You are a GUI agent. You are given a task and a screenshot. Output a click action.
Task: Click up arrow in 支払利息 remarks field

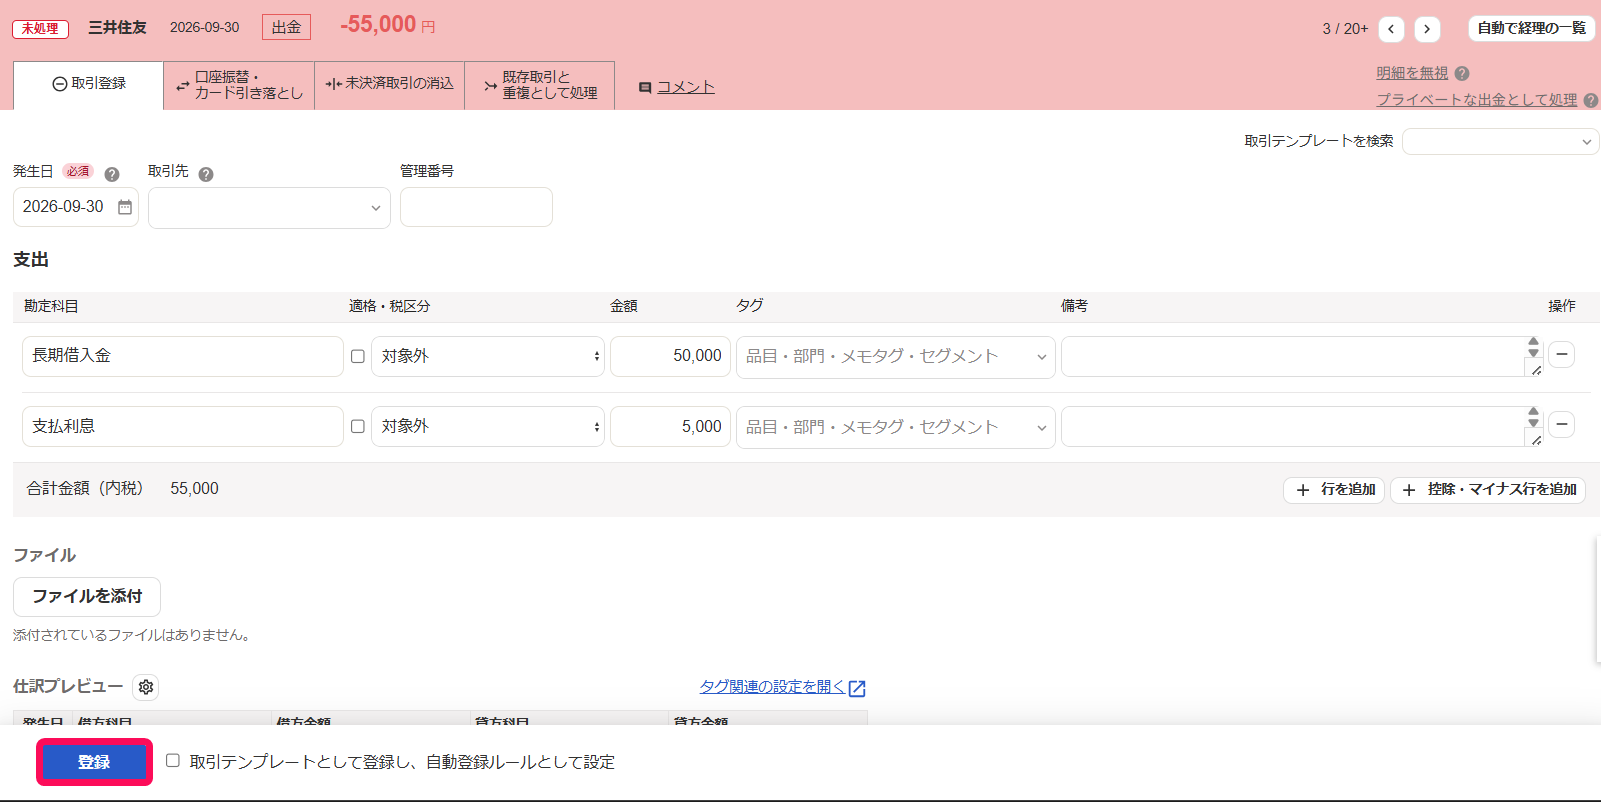tap(1533, 411)
